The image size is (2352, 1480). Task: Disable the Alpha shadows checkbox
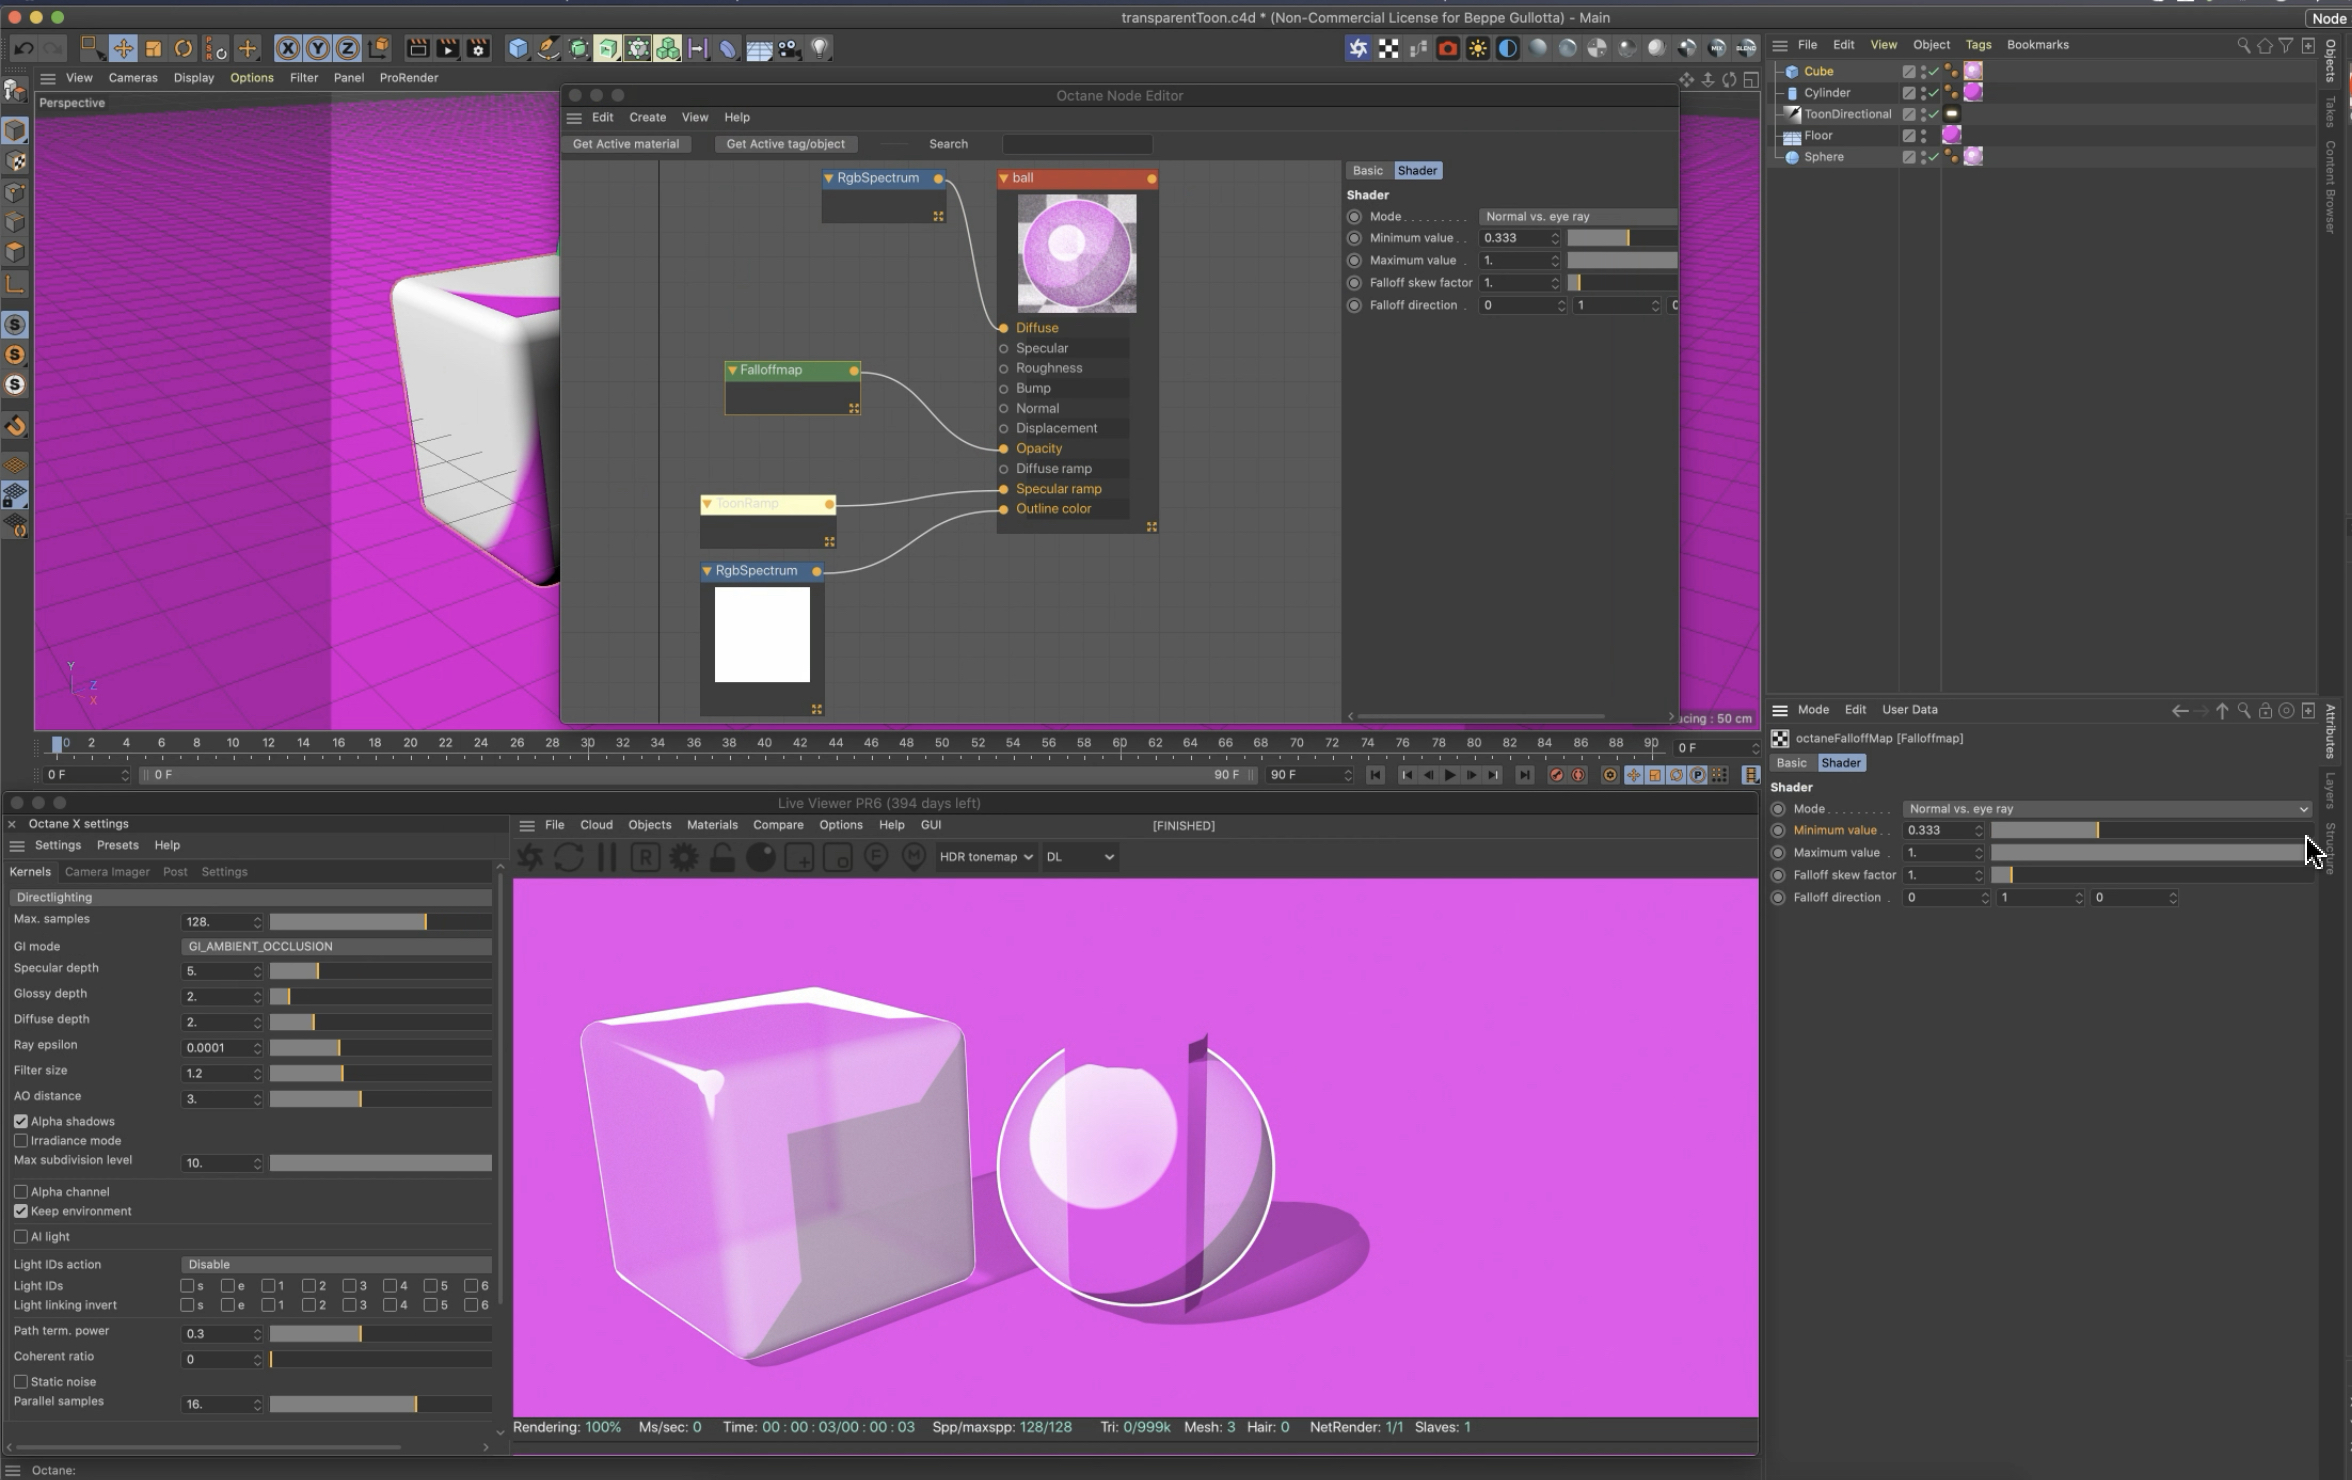21,1121
